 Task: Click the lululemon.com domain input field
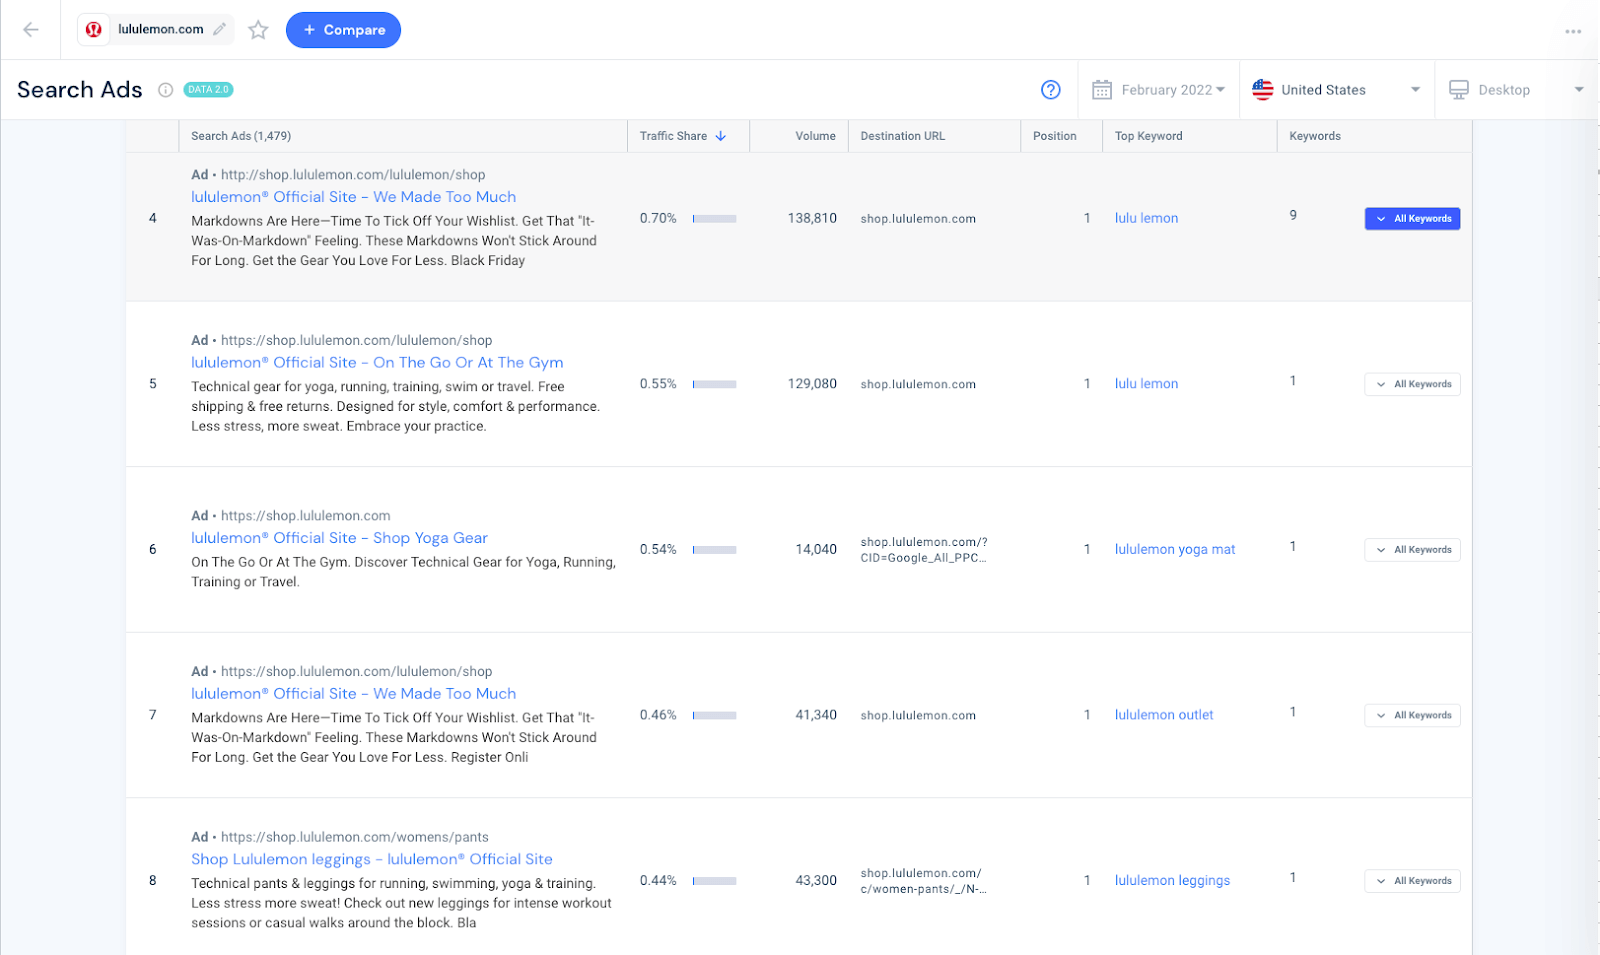pyautogui.click(x=163, y=29)
